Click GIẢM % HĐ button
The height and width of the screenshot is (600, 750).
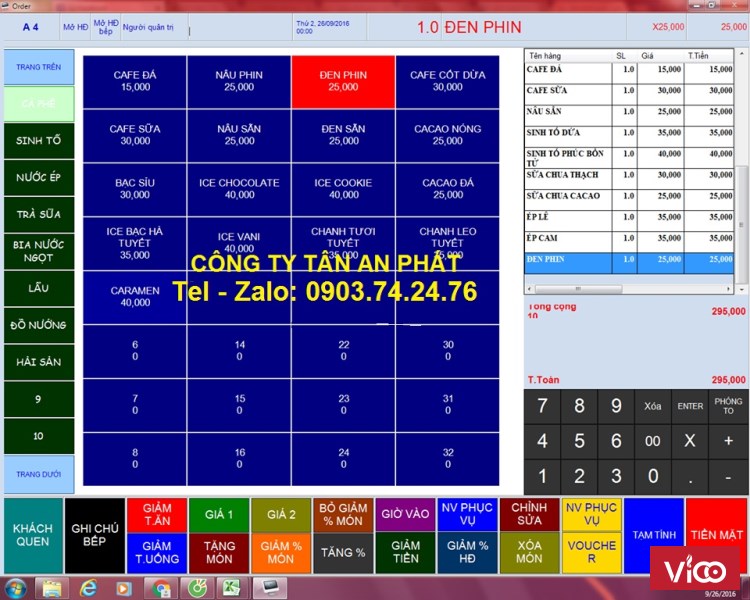pos(467,553)
